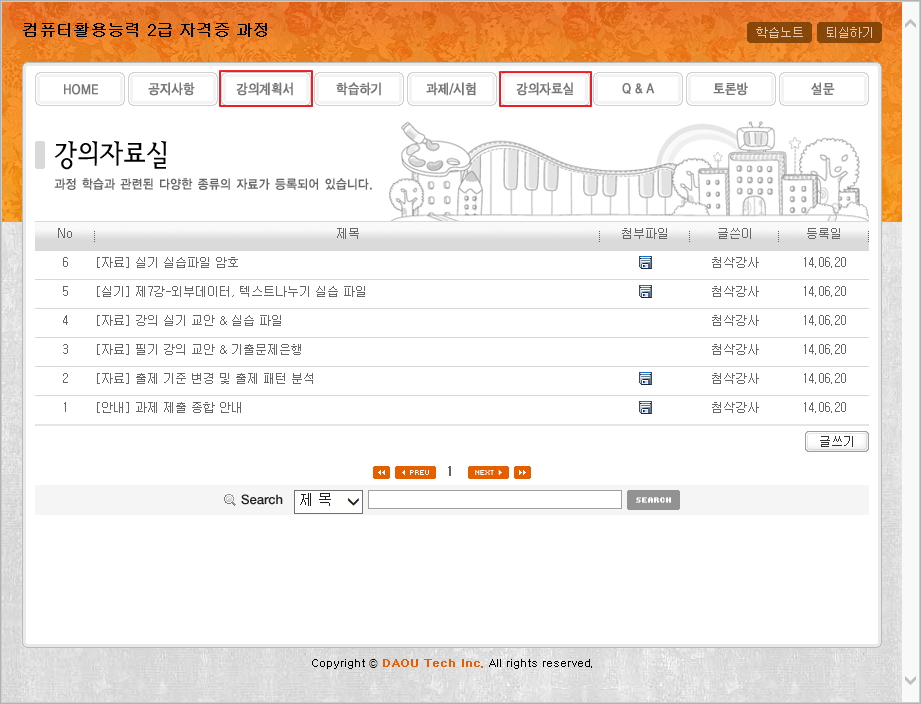921x704 pixels.
Task: Go to the PREV page
Action: pos(415,472)
